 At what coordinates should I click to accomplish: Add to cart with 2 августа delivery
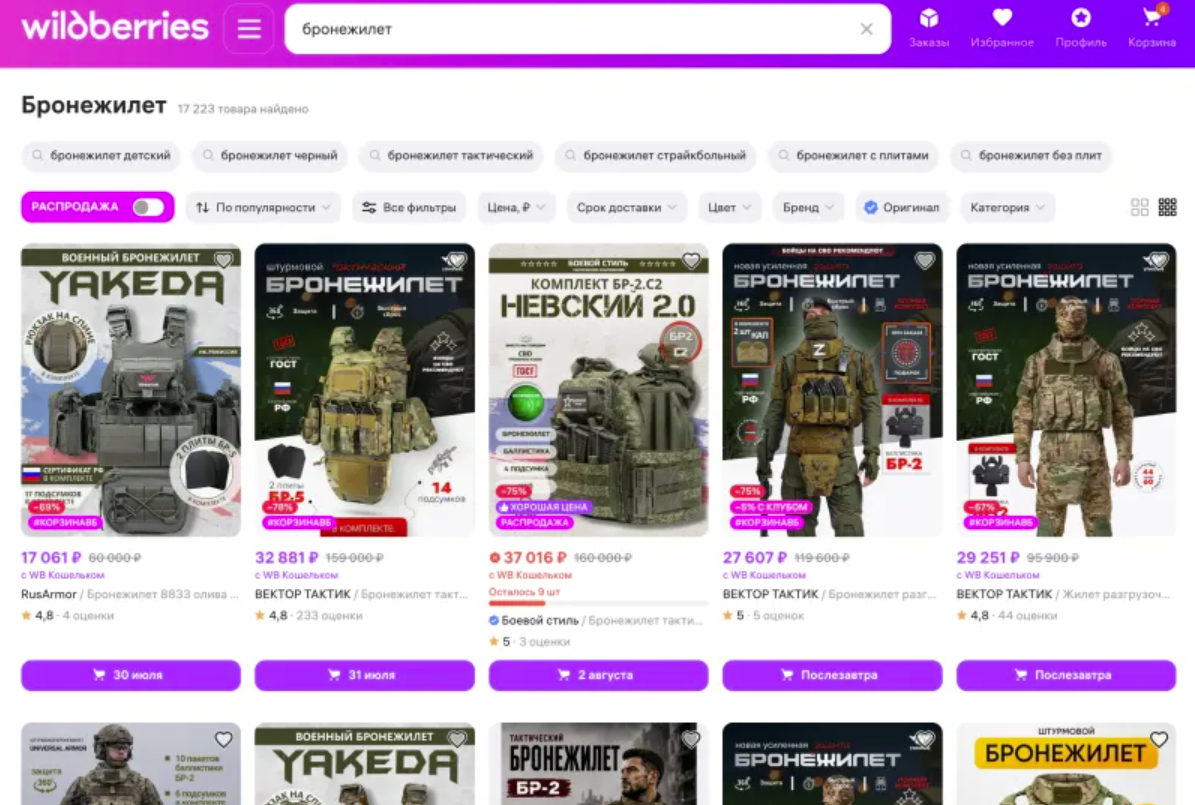coord(598,675)
